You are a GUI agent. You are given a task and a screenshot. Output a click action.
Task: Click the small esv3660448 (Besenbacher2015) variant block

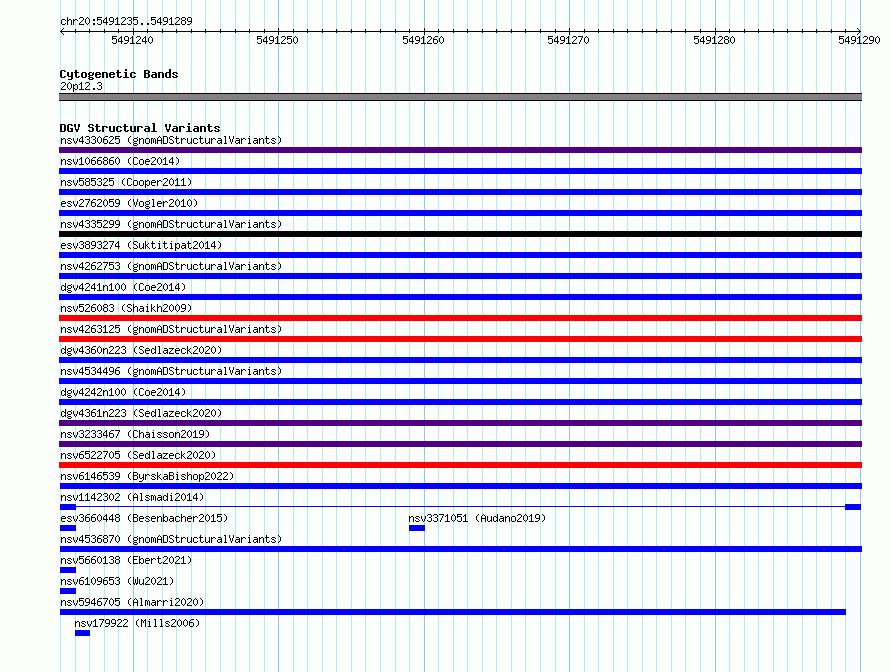(68, 528)
